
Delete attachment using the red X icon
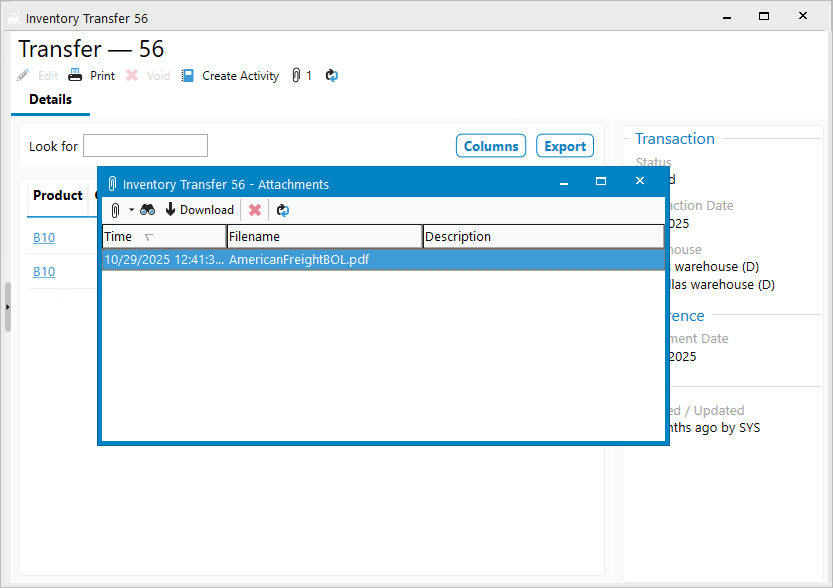click(255, 210)
